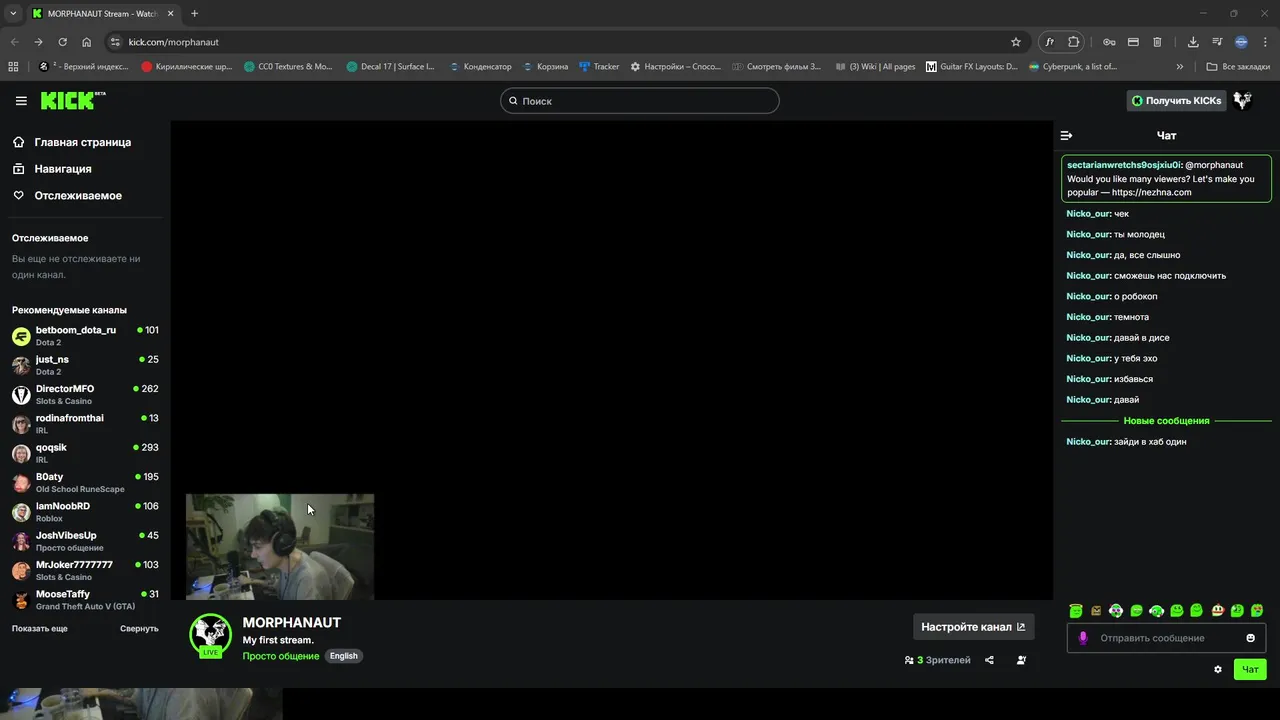This screenshot has height=720, width=1280.
Task: Open IamNoobRD recommended channel
Action: (85, 512)
